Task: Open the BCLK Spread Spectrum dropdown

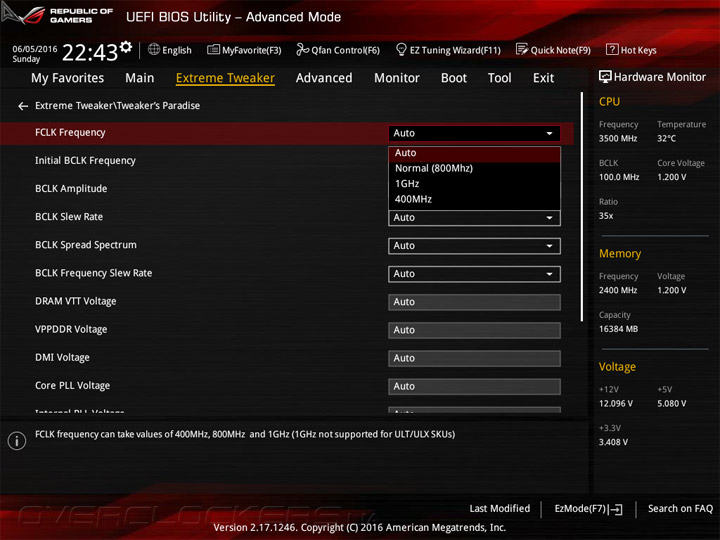Action: pyautogui.click(x=474, y=246)
